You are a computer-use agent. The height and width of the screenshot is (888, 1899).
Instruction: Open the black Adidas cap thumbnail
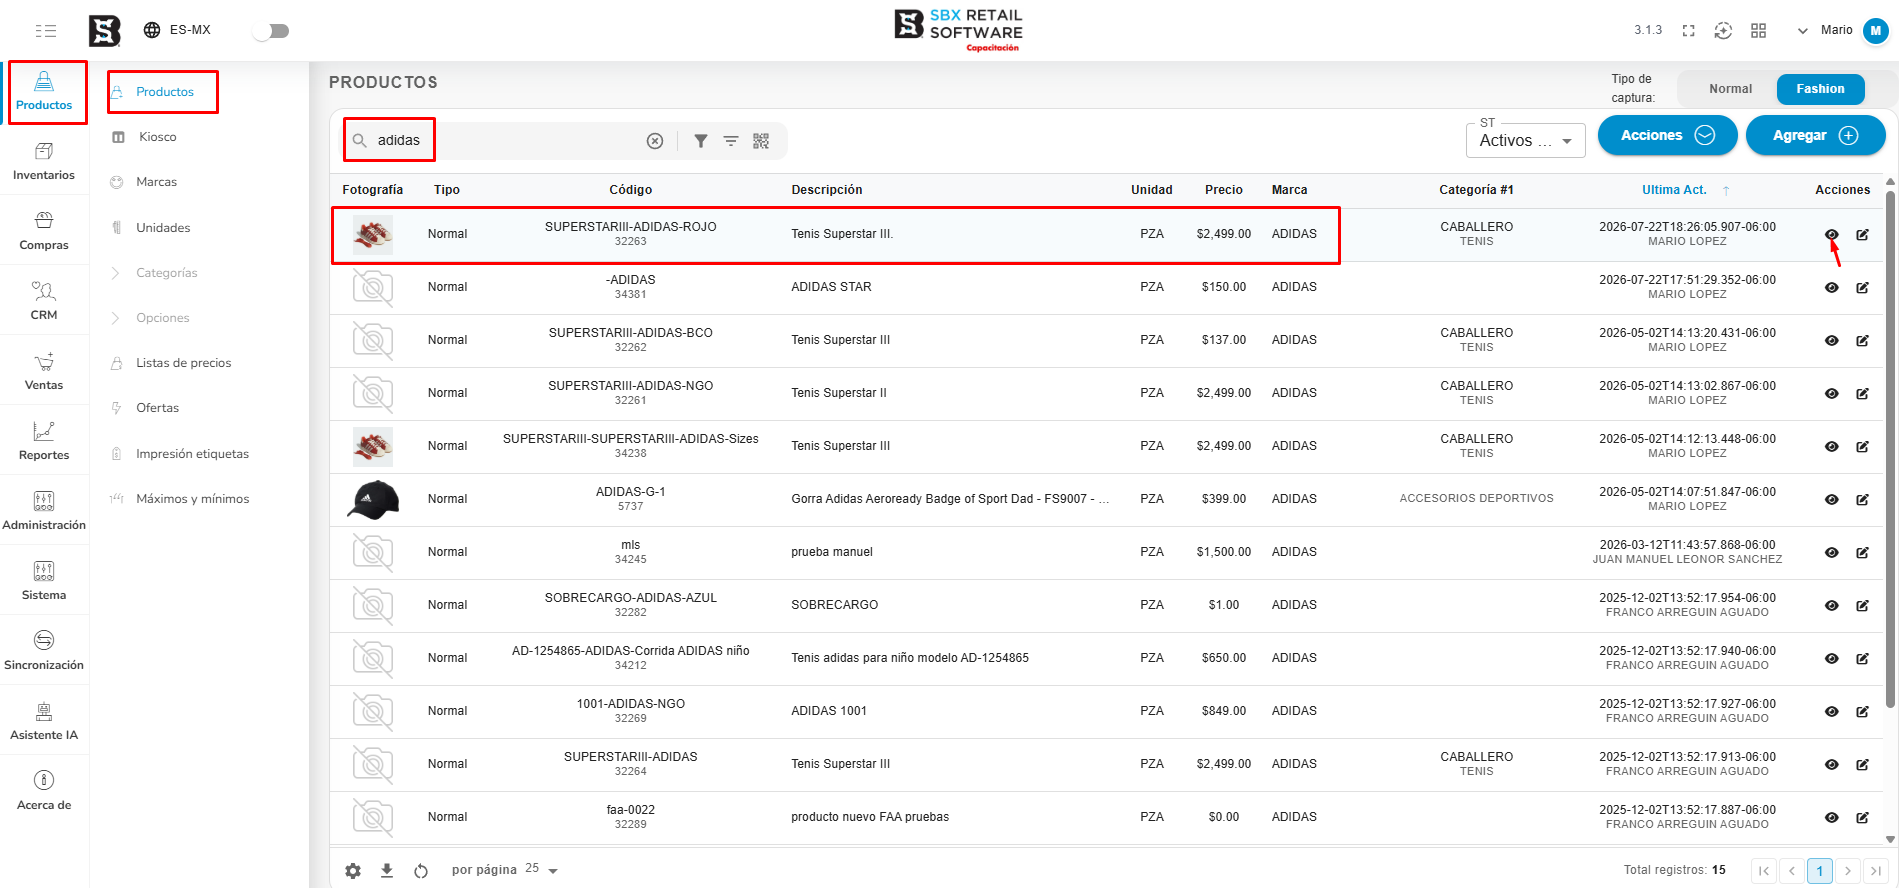pyautogui.click(x=373, y=500)
